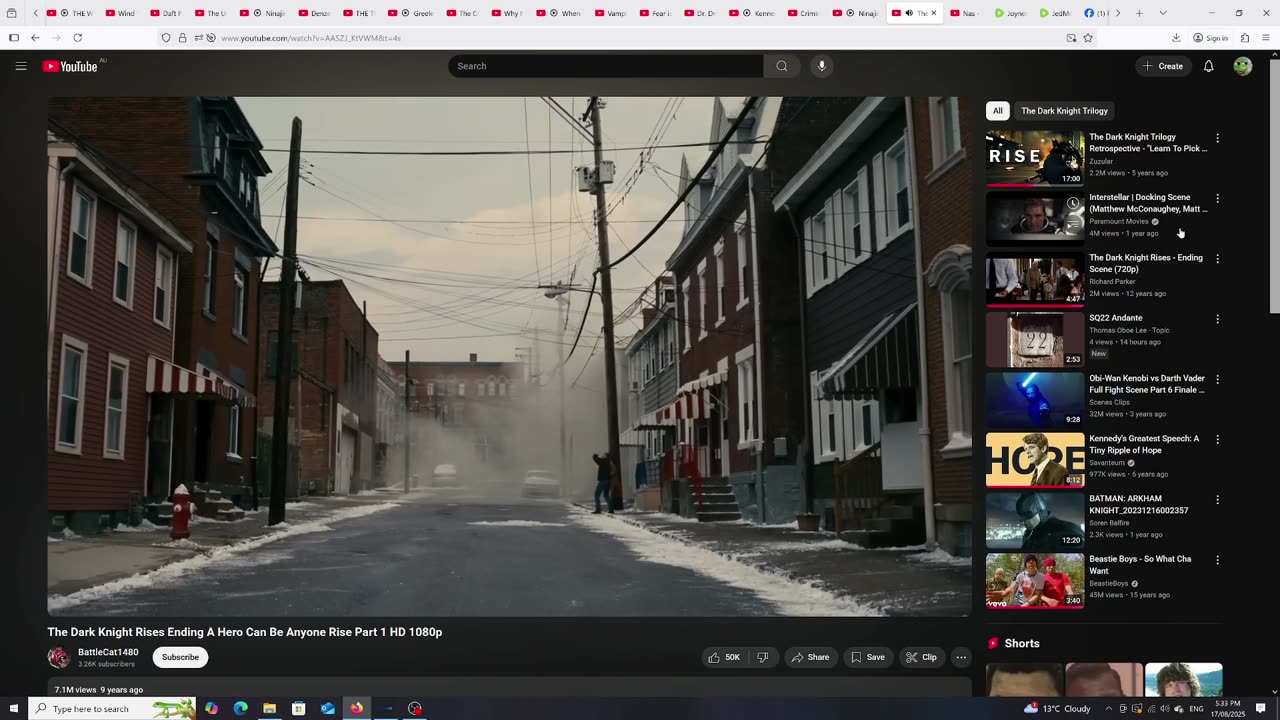Screen dimensions: 1280x720
Task: Click the YouTube search text field
Action: point(606,66)
